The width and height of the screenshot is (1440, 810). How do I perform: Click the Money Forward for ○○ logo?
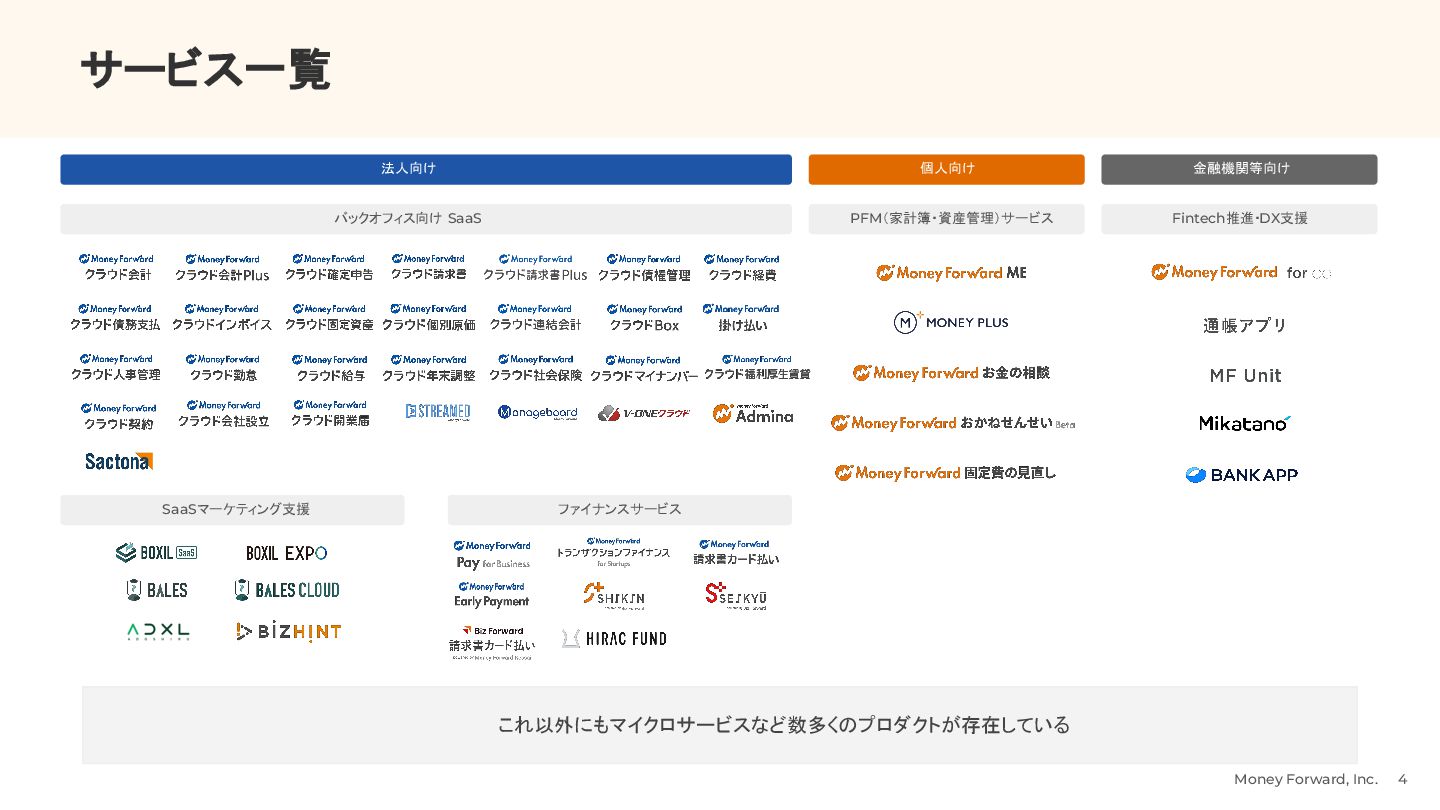point(1241,272)
